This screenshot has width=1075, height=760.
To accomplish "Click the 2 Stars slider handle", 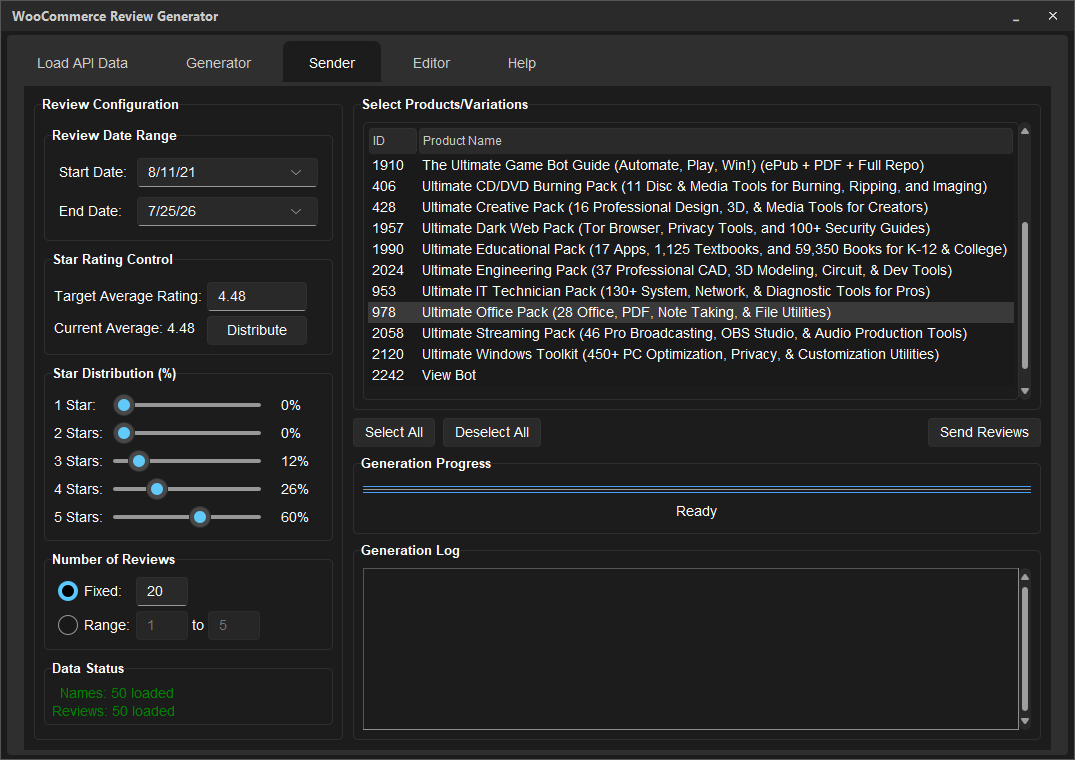I will 124,433.
